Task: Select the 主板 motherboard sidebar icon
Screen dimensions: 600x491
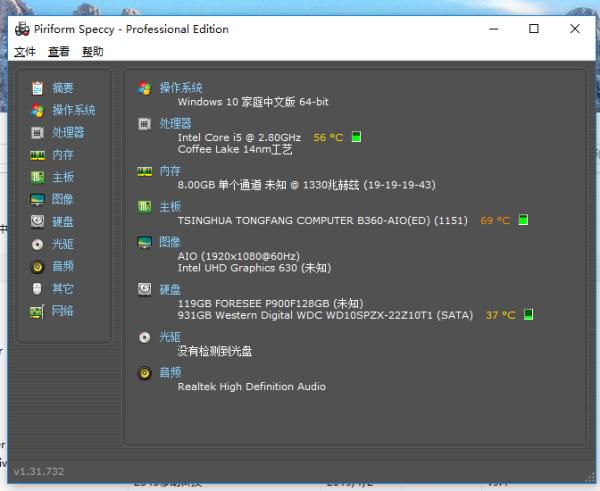Action: click(x=38, y=177)
